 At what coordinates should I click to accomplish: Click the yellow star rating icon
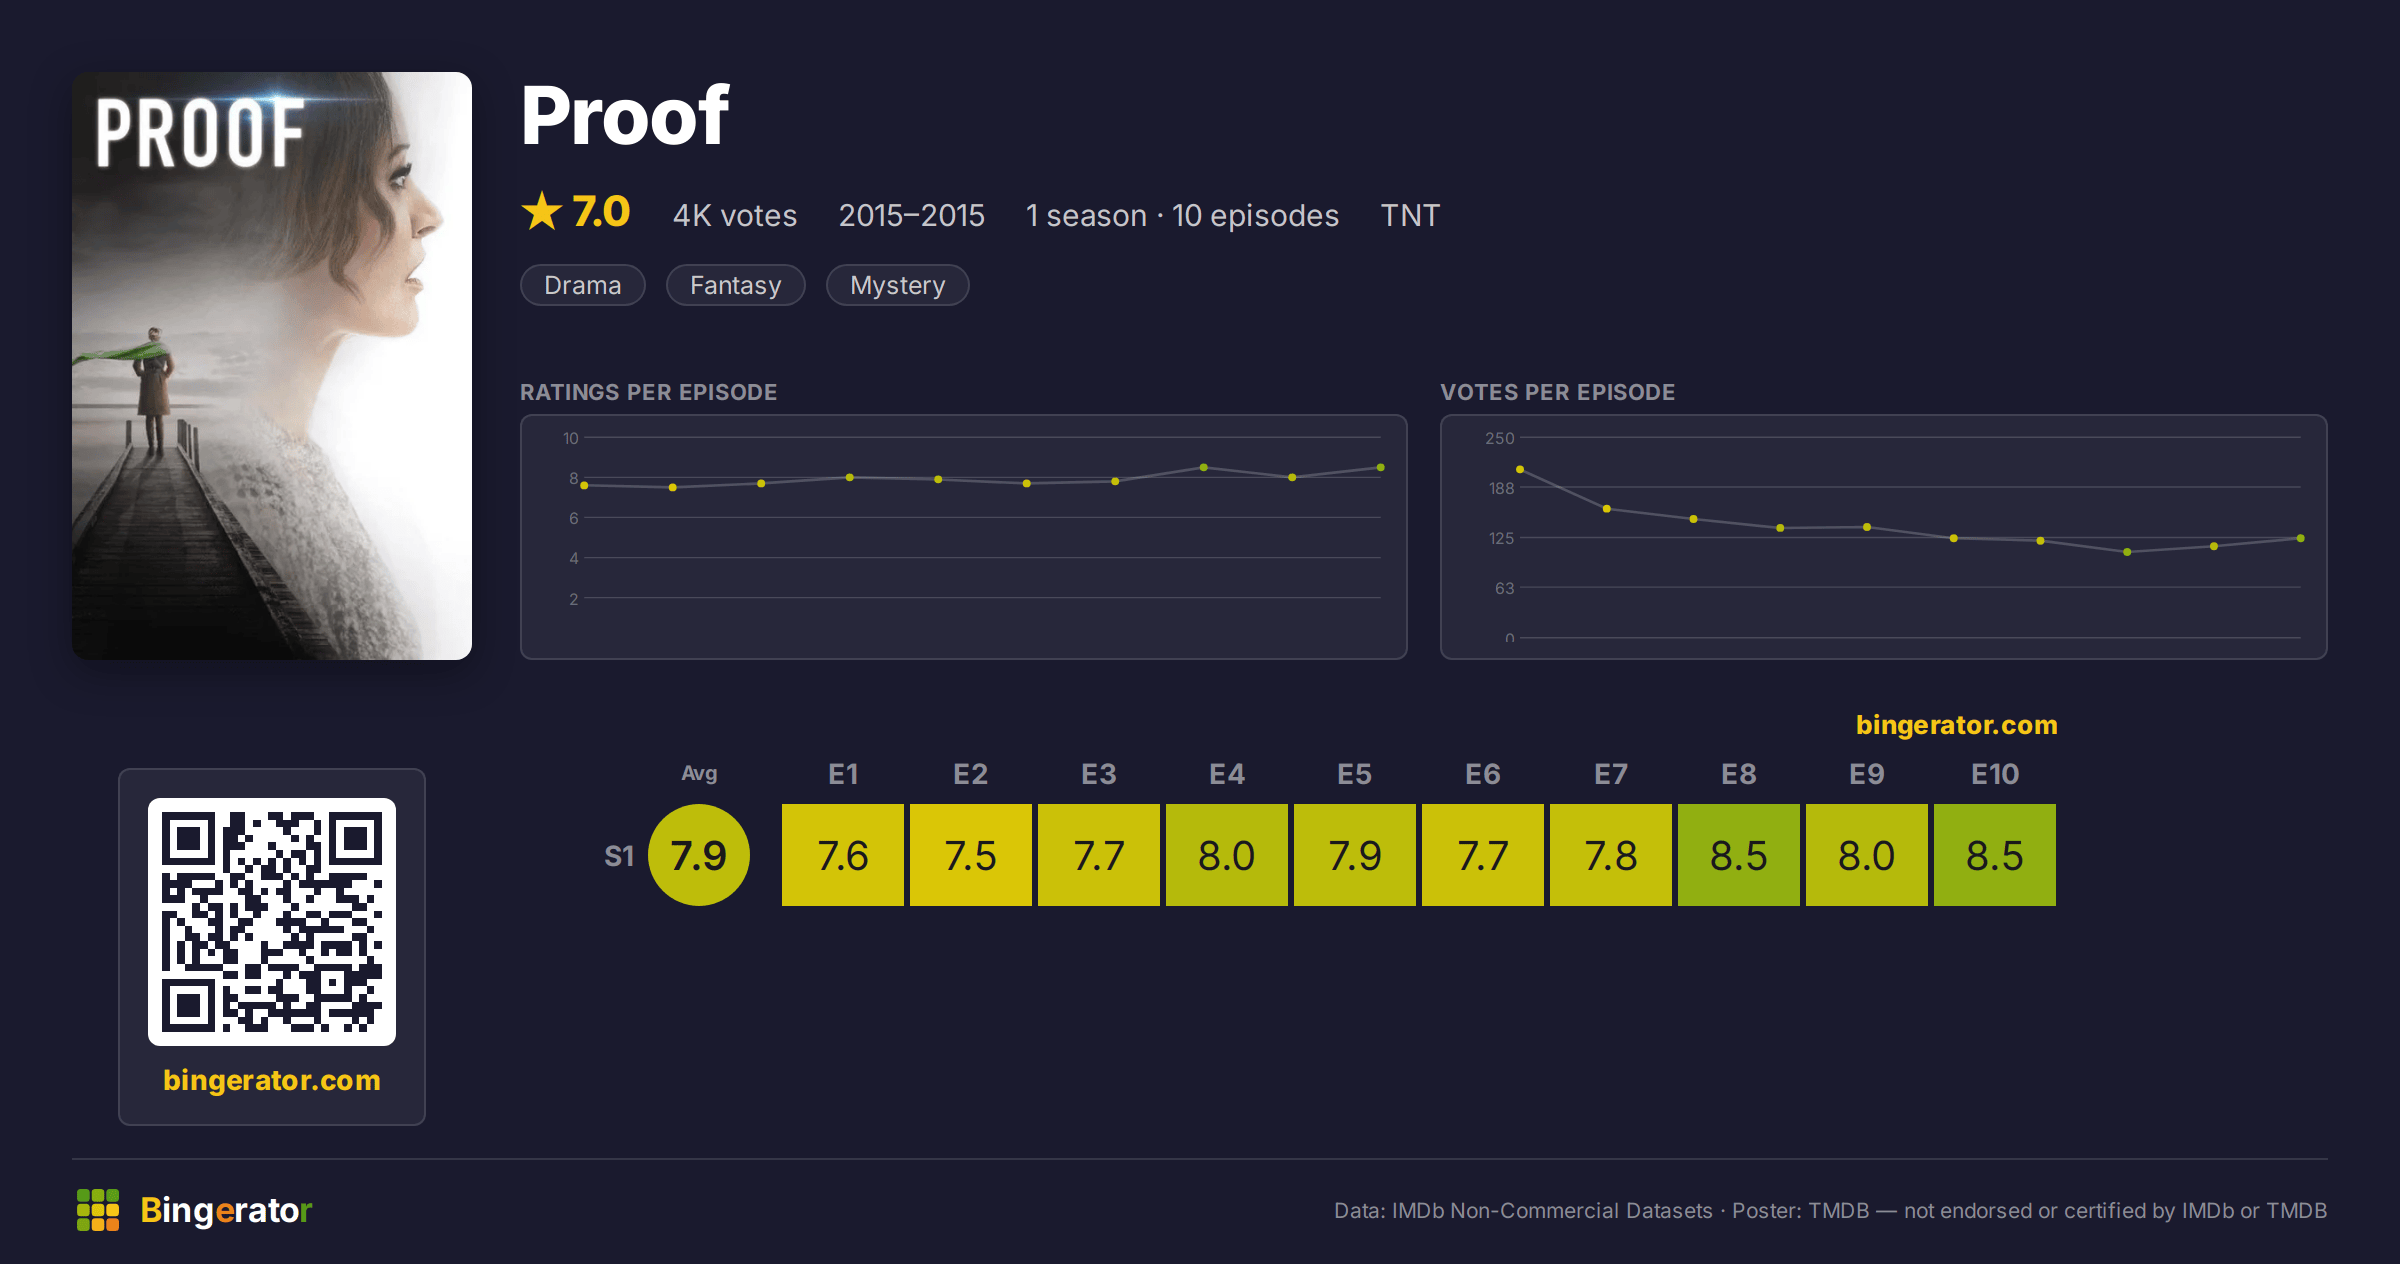pyautogui.click(x=542, y=212)
